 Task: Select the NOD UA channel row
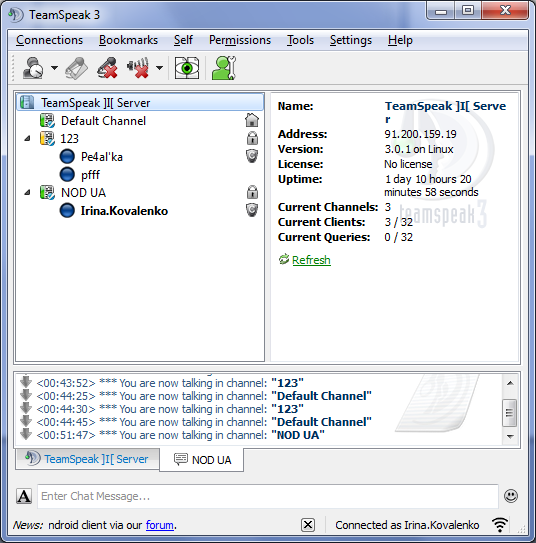click(x=140, y=193)
